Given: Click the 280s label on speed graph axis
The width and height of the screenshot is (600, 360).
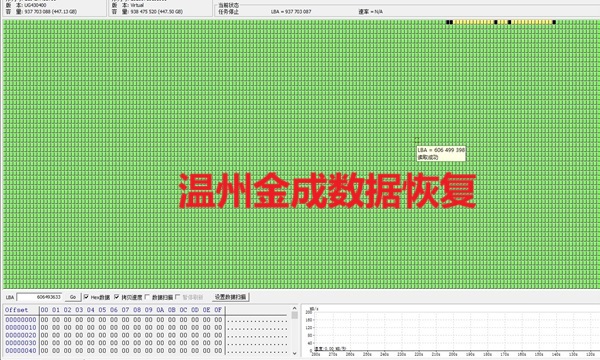Looking at the screenshot, I should coord(316,355).
